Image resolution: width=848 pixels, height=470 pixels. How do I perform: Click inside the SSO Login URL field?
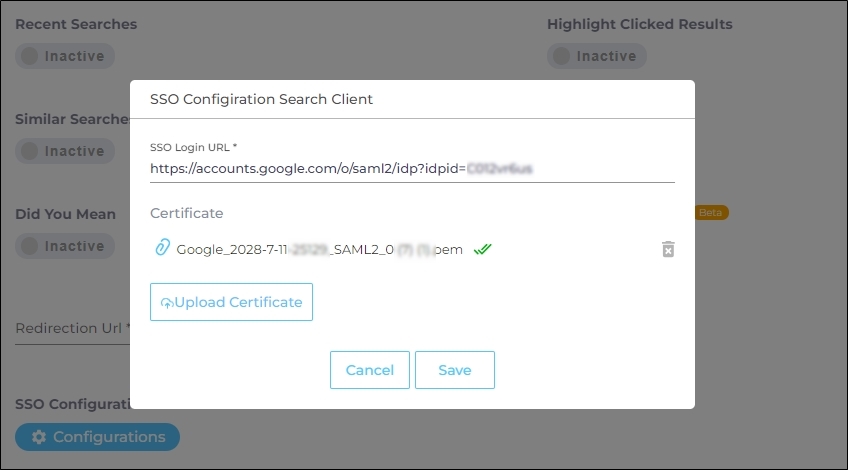click(411, 169)
